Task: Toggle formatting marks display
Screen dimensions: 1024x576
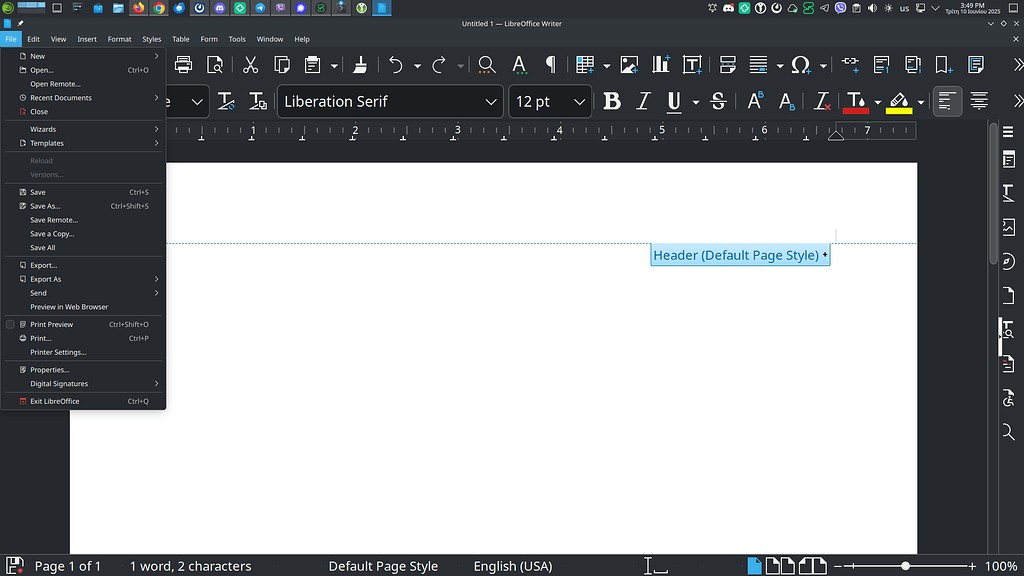Action: 549,64
